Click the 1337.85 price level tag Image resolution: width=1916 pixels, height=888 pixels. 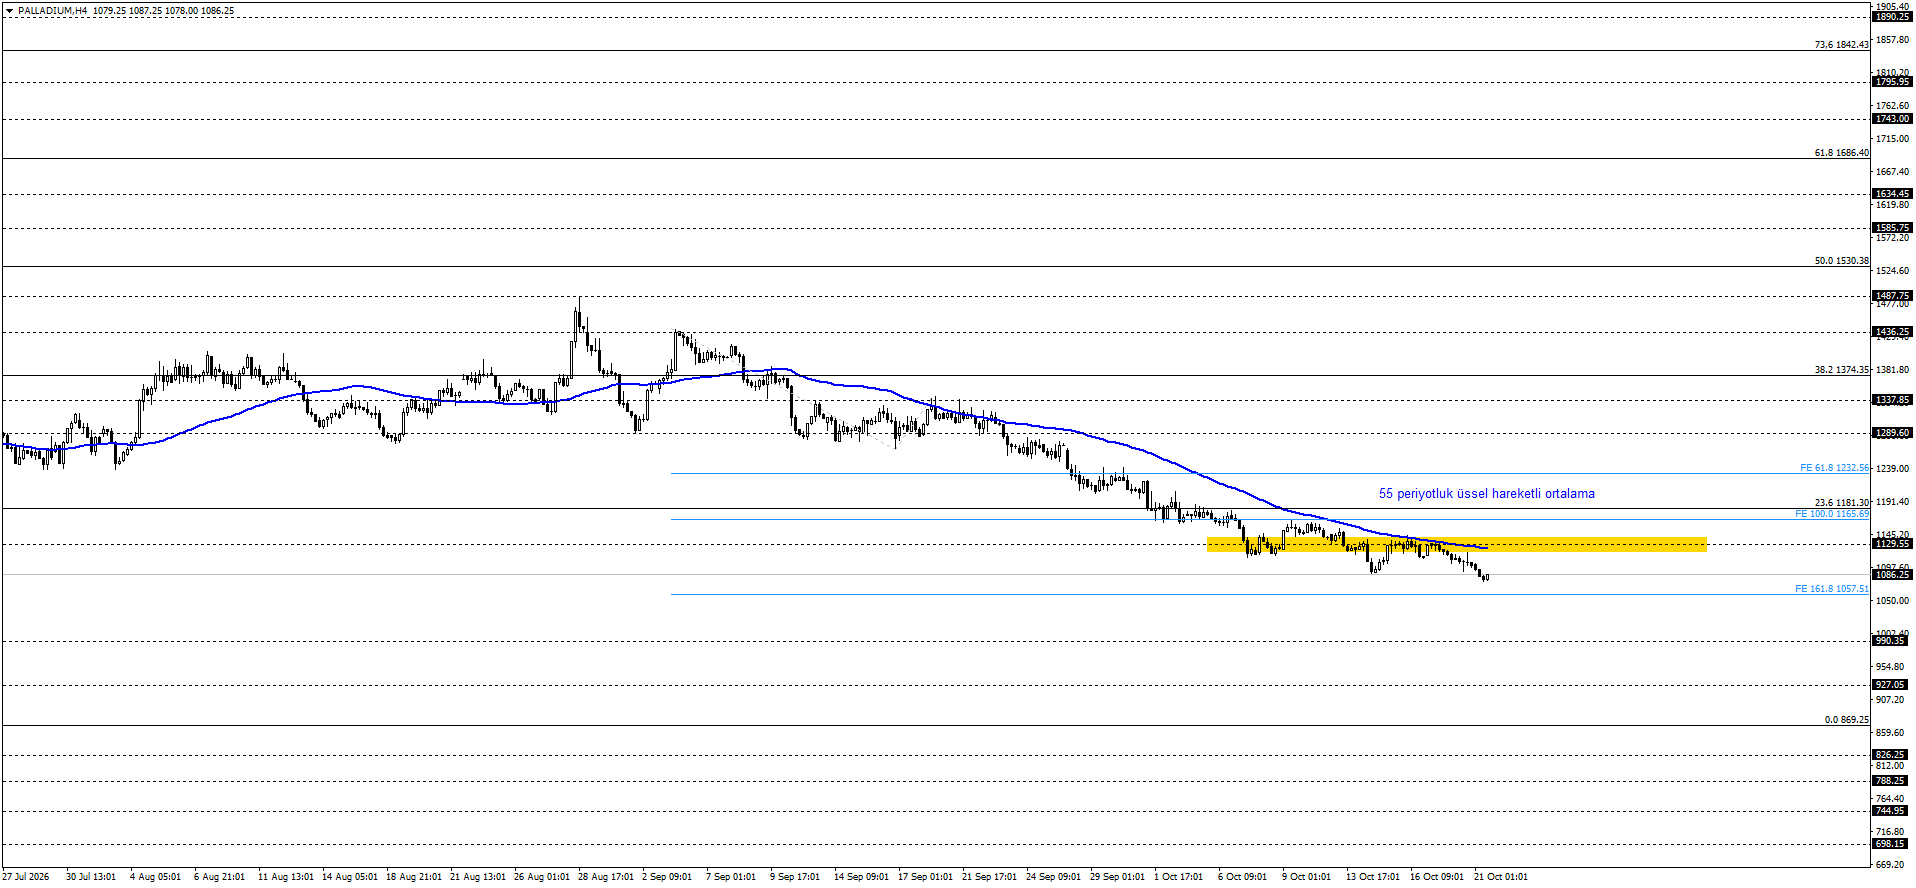click(1892, 400)
